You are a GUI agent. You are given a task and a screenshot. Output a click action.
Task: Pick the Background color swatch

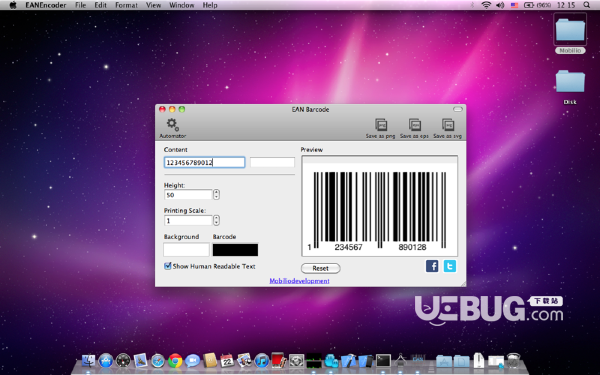pyautogui.click(x=186, y=249)
